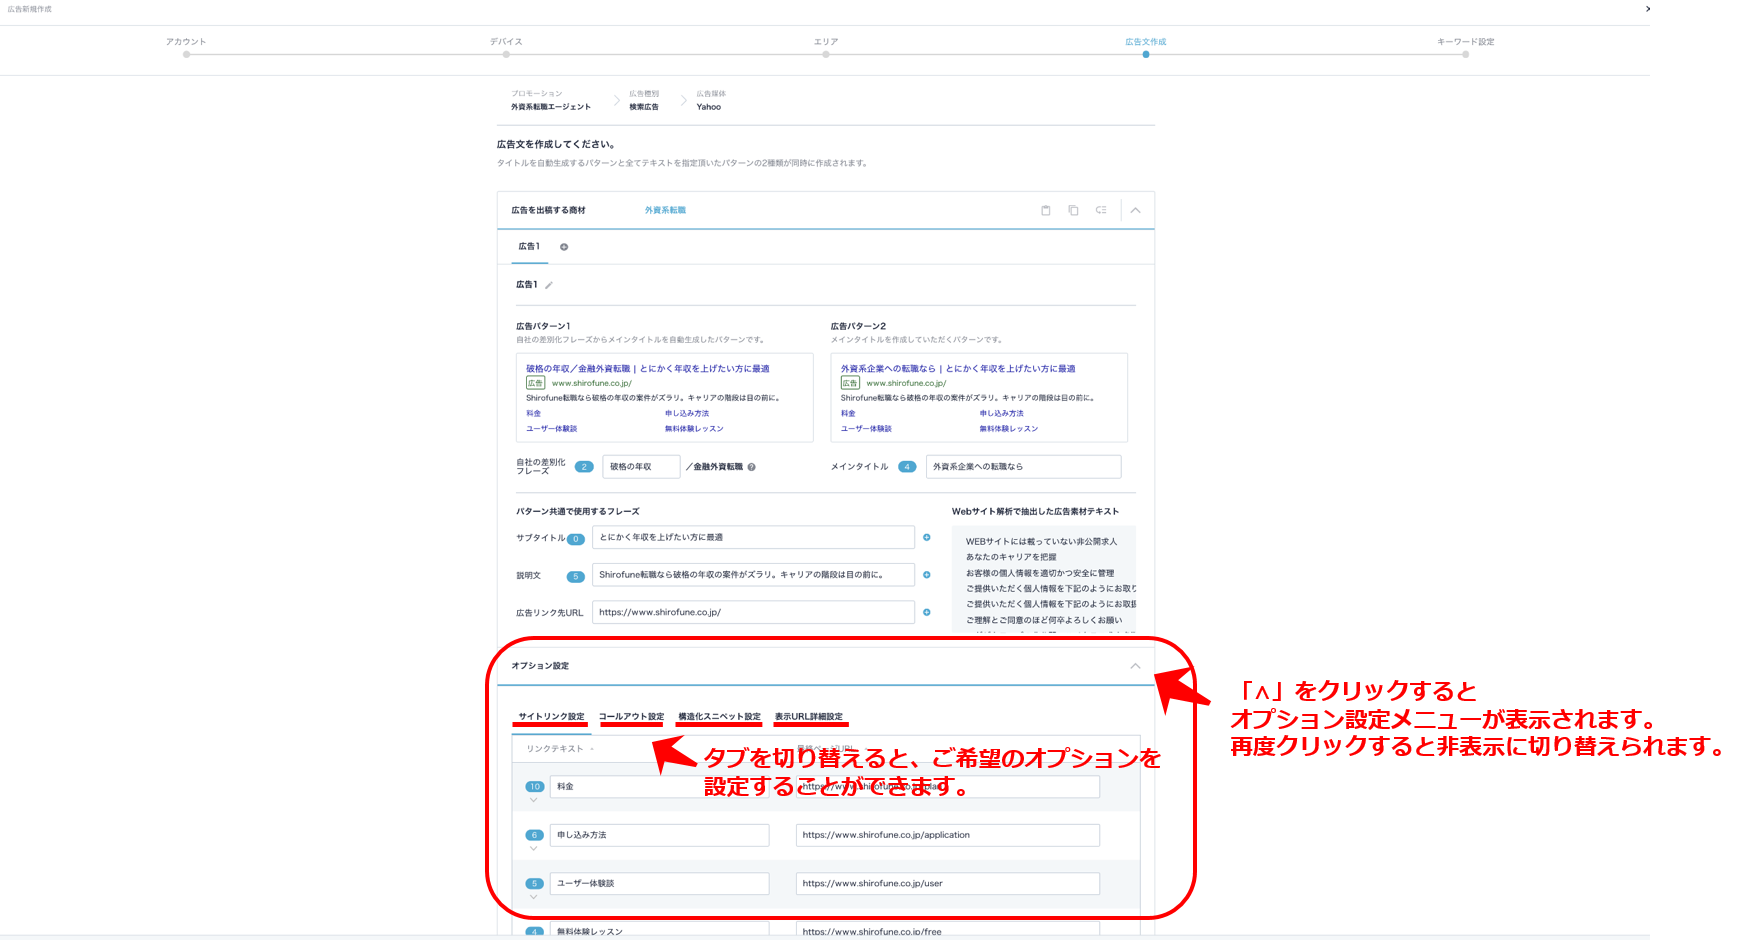1756x940 pixels.
Task: Click pattern 2 ad headline 外資系企業への転職なら
Action: point(958,369)
